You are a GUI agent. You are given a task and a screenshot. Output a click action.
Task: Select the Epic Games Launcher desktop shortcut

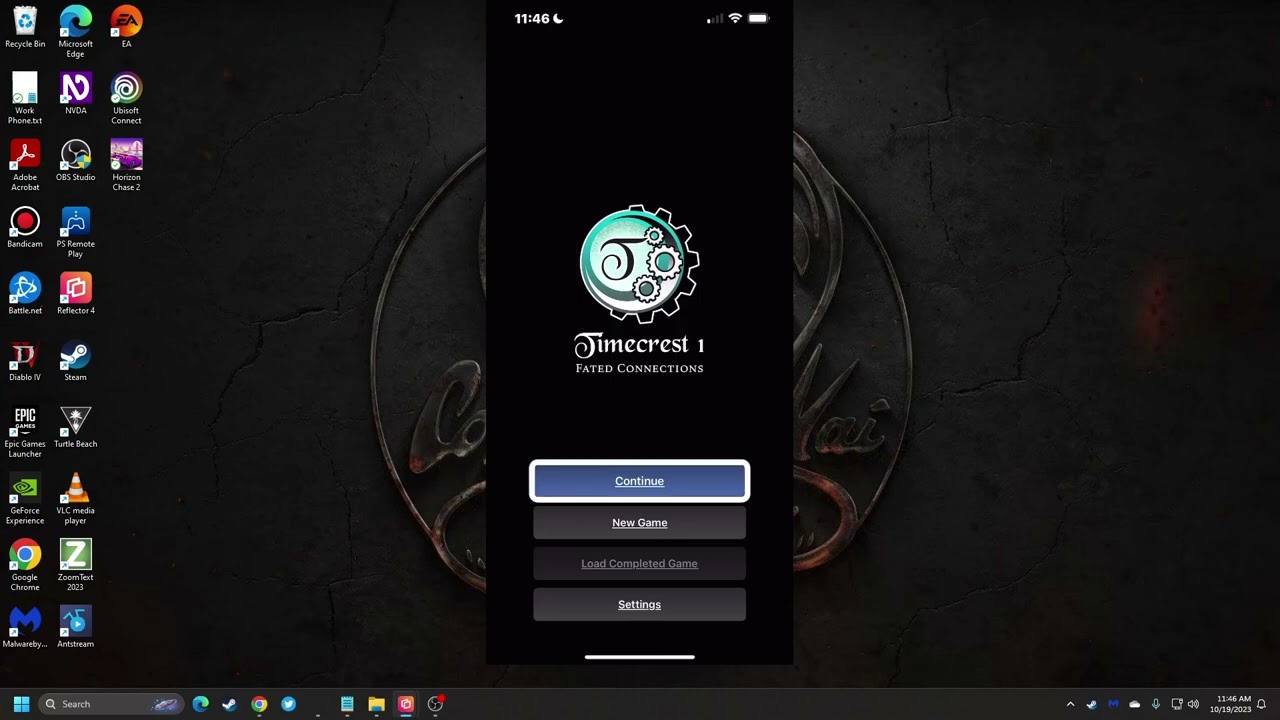[25, 432]
